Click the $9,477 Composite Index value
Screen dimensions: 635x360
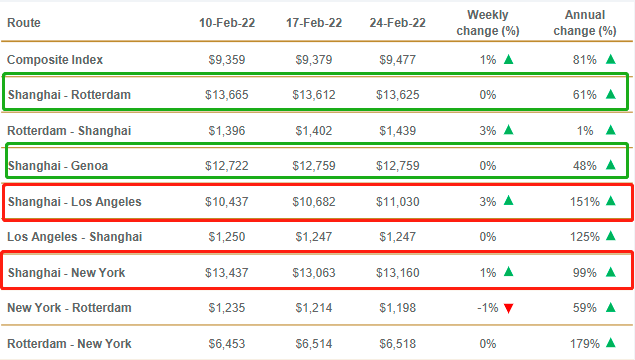pyautogui.click(x=397, y=60)
